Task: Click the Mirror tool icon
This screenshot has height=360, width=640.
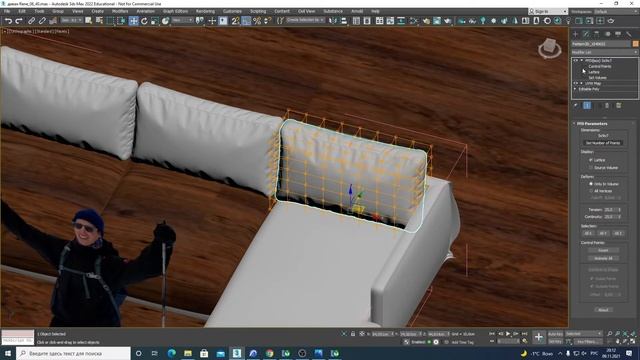Action: [x=333, y=20]
